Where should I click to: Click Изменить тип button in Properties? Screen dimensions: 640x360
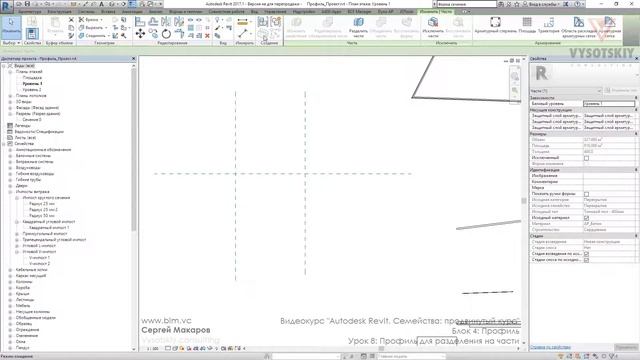point(620,91)
